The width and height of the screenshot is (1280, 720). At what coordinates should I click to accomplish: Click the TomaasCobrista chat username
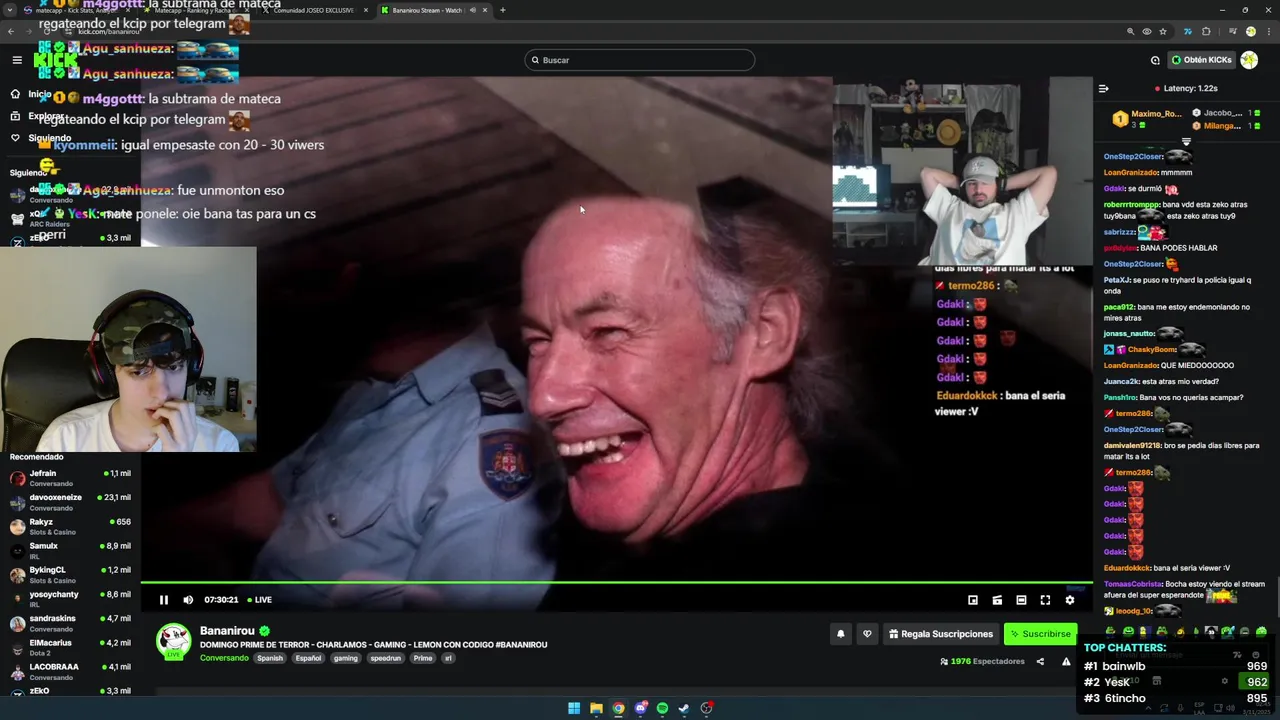point(1133,584)
